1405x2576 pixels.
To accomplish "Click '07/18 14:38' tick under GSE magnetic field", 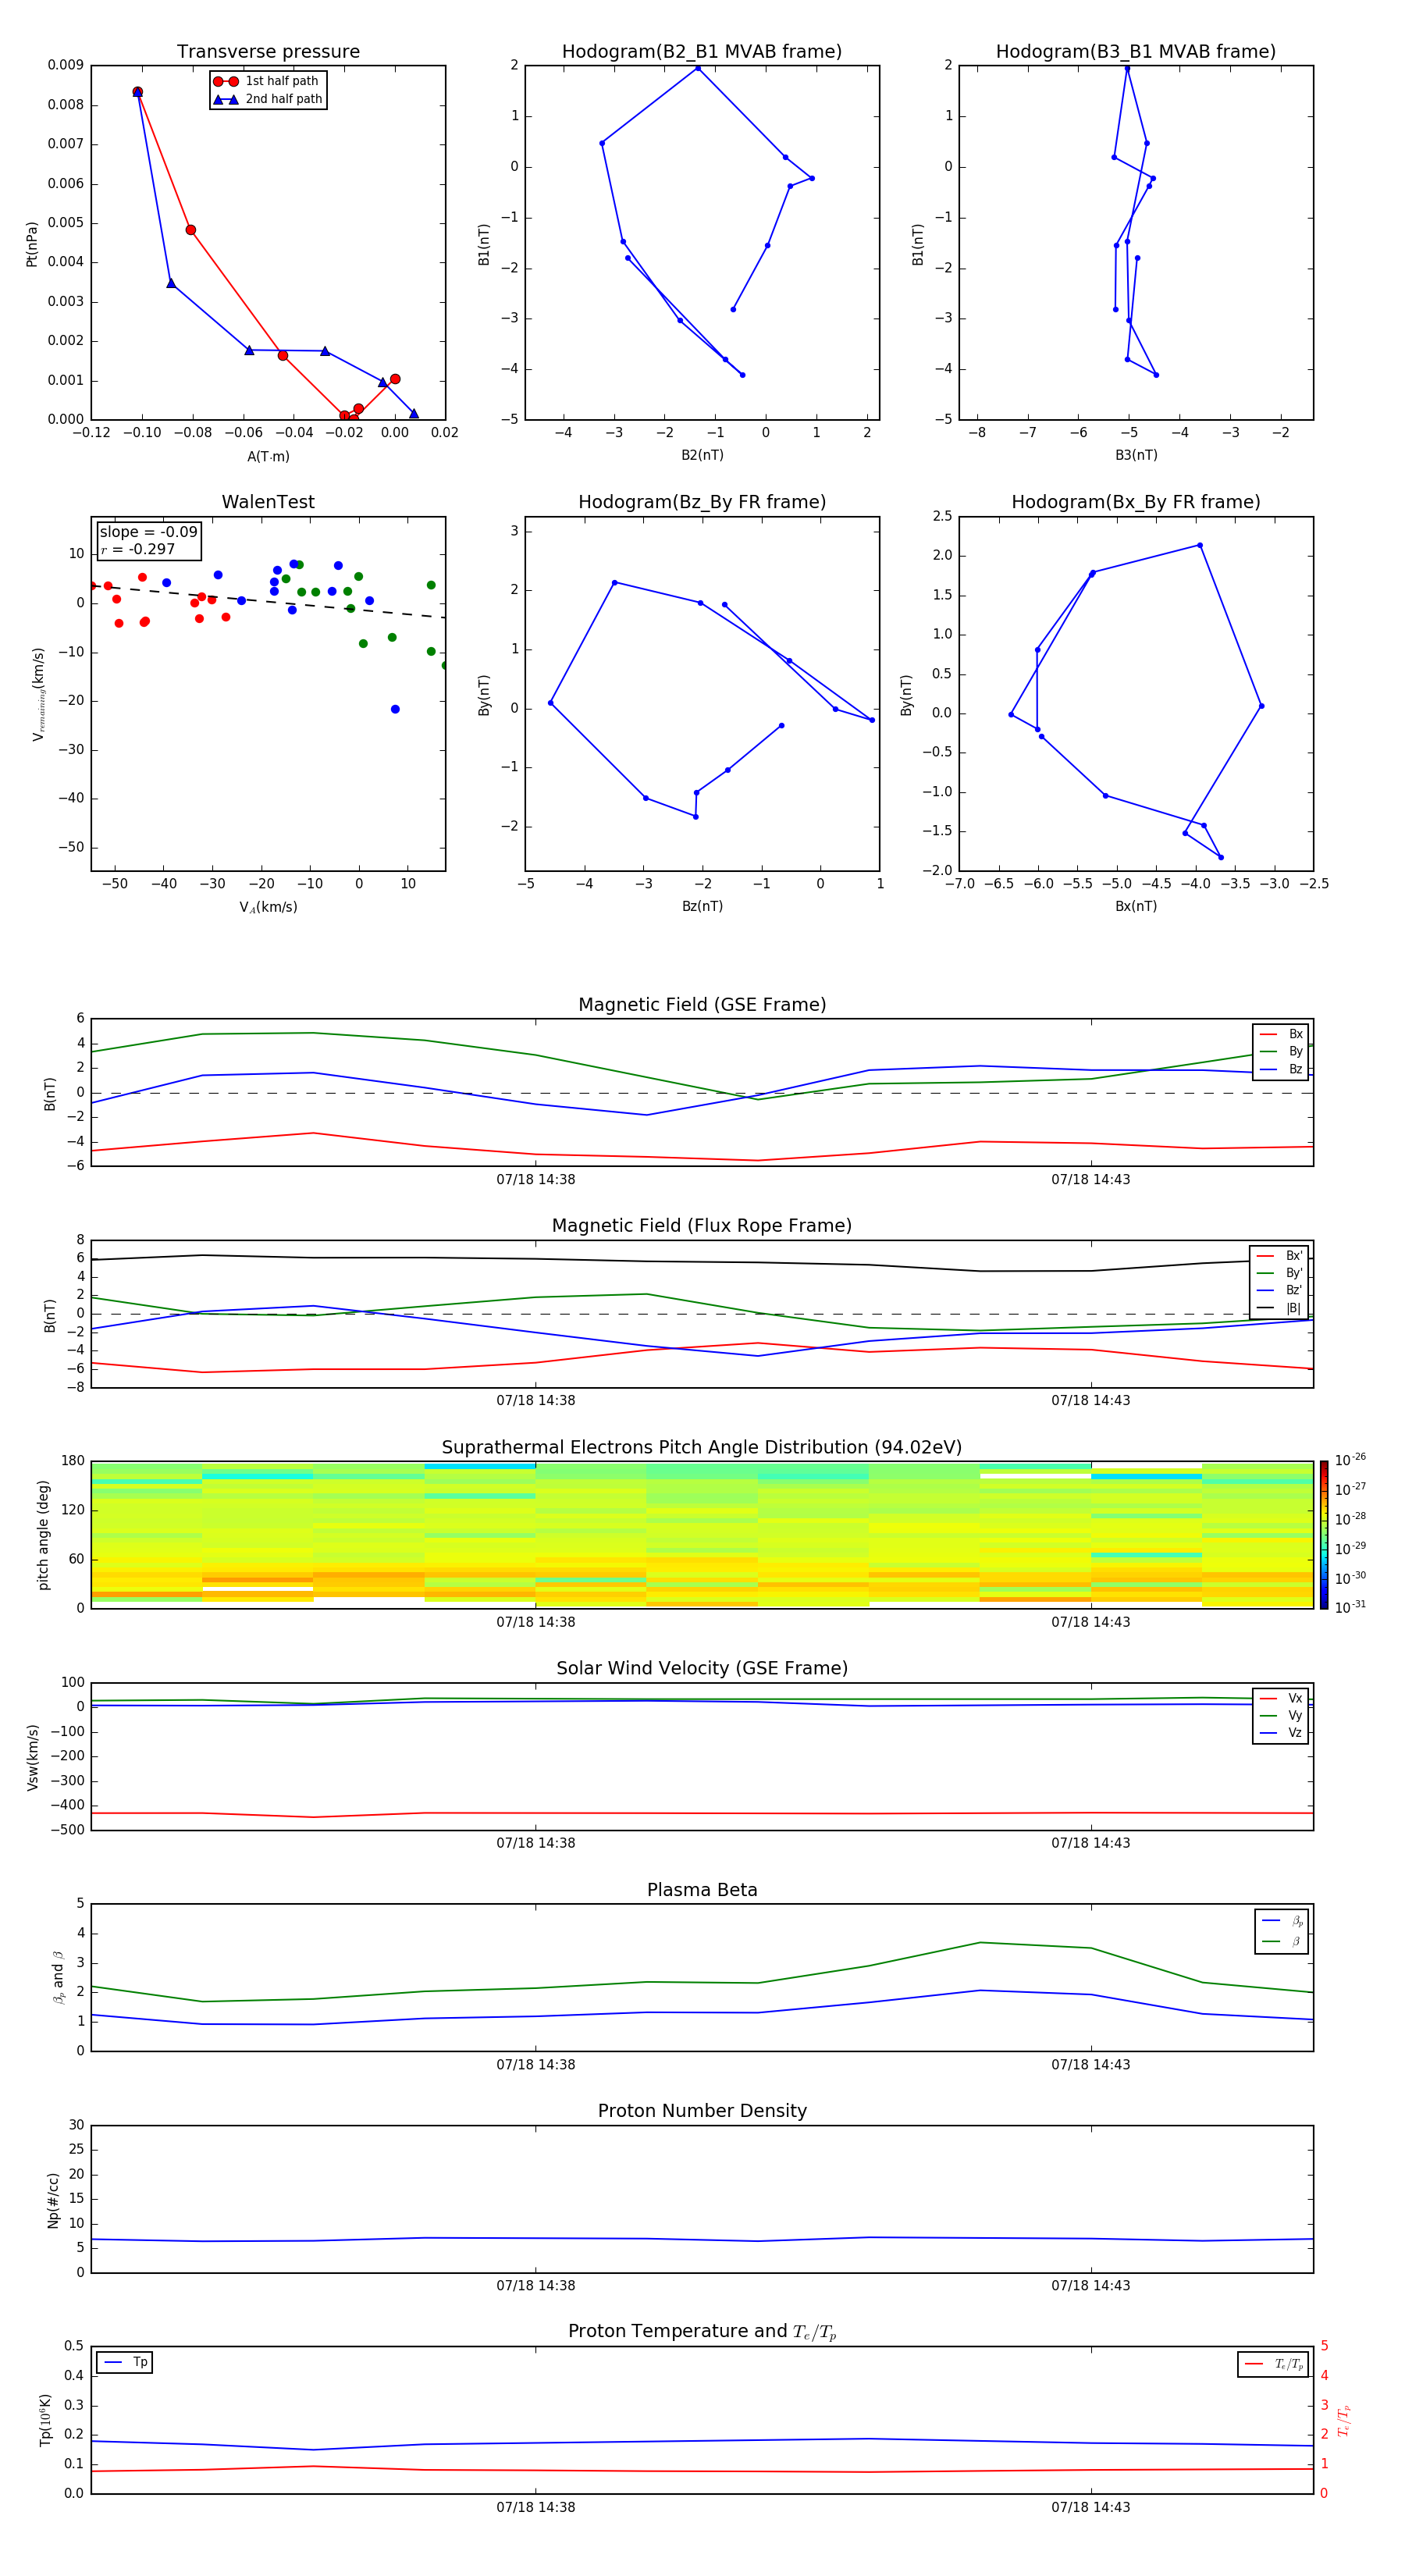I will 536,1179.
